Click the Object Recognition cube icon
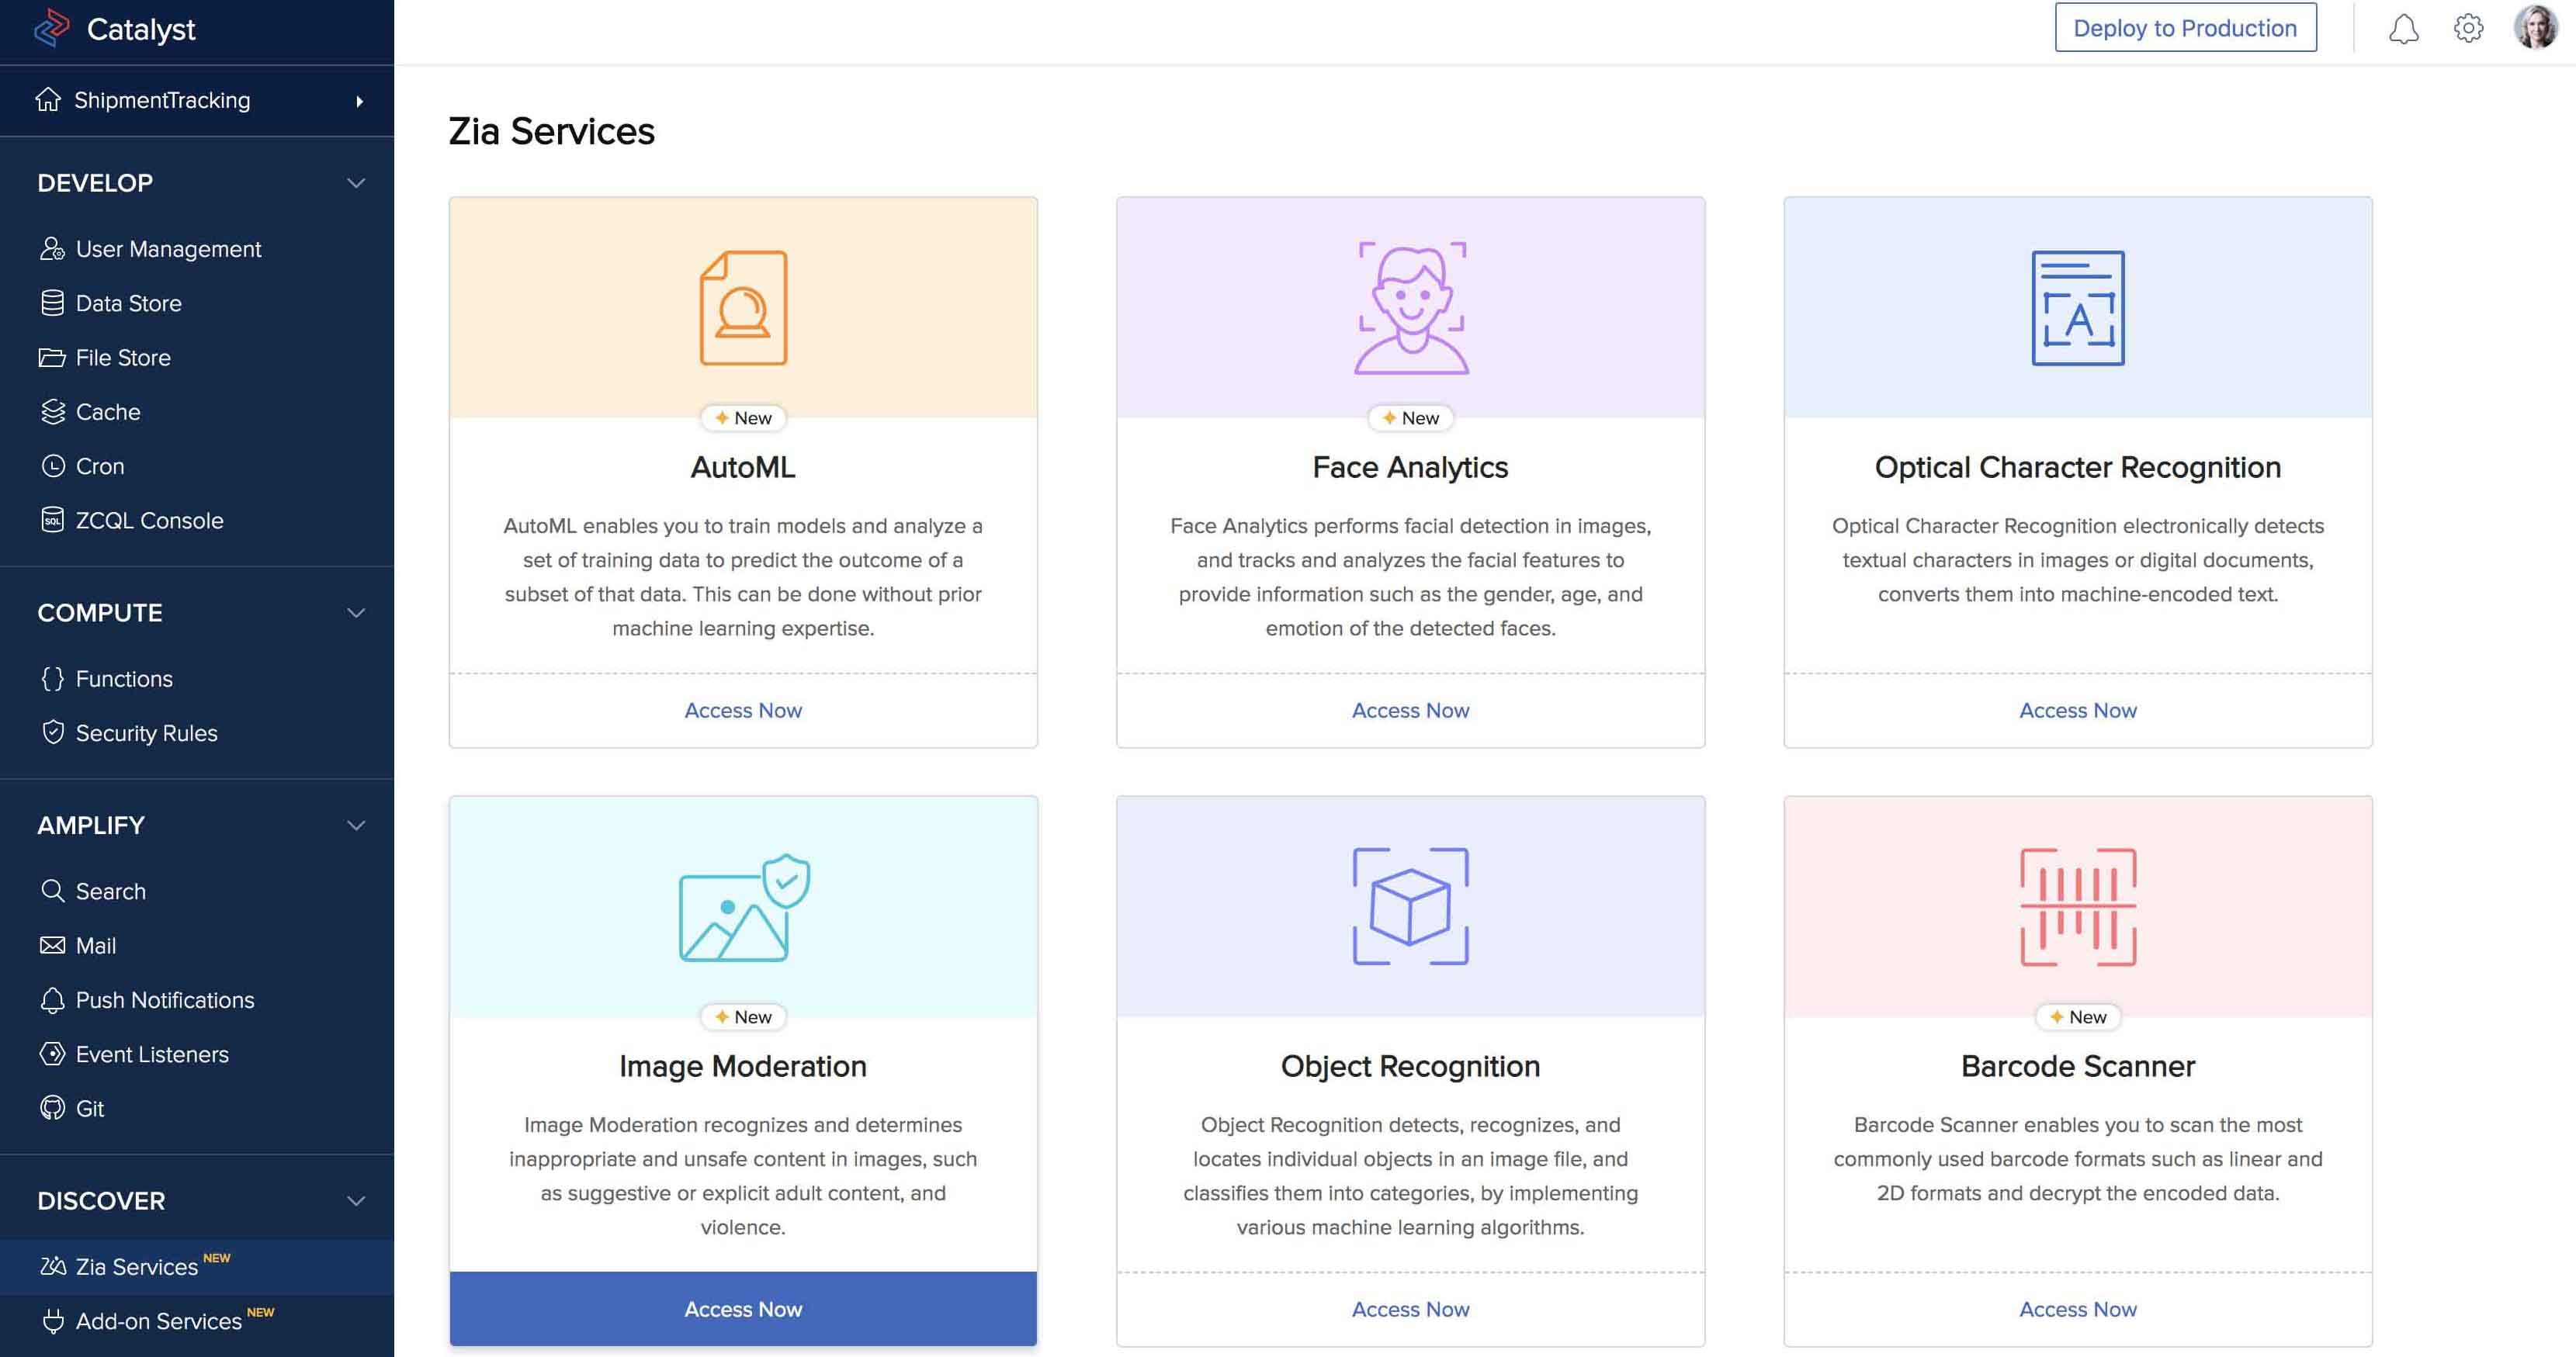Image resolution: width=2576 pixels, height=1357 pixels. [1410, 906]
